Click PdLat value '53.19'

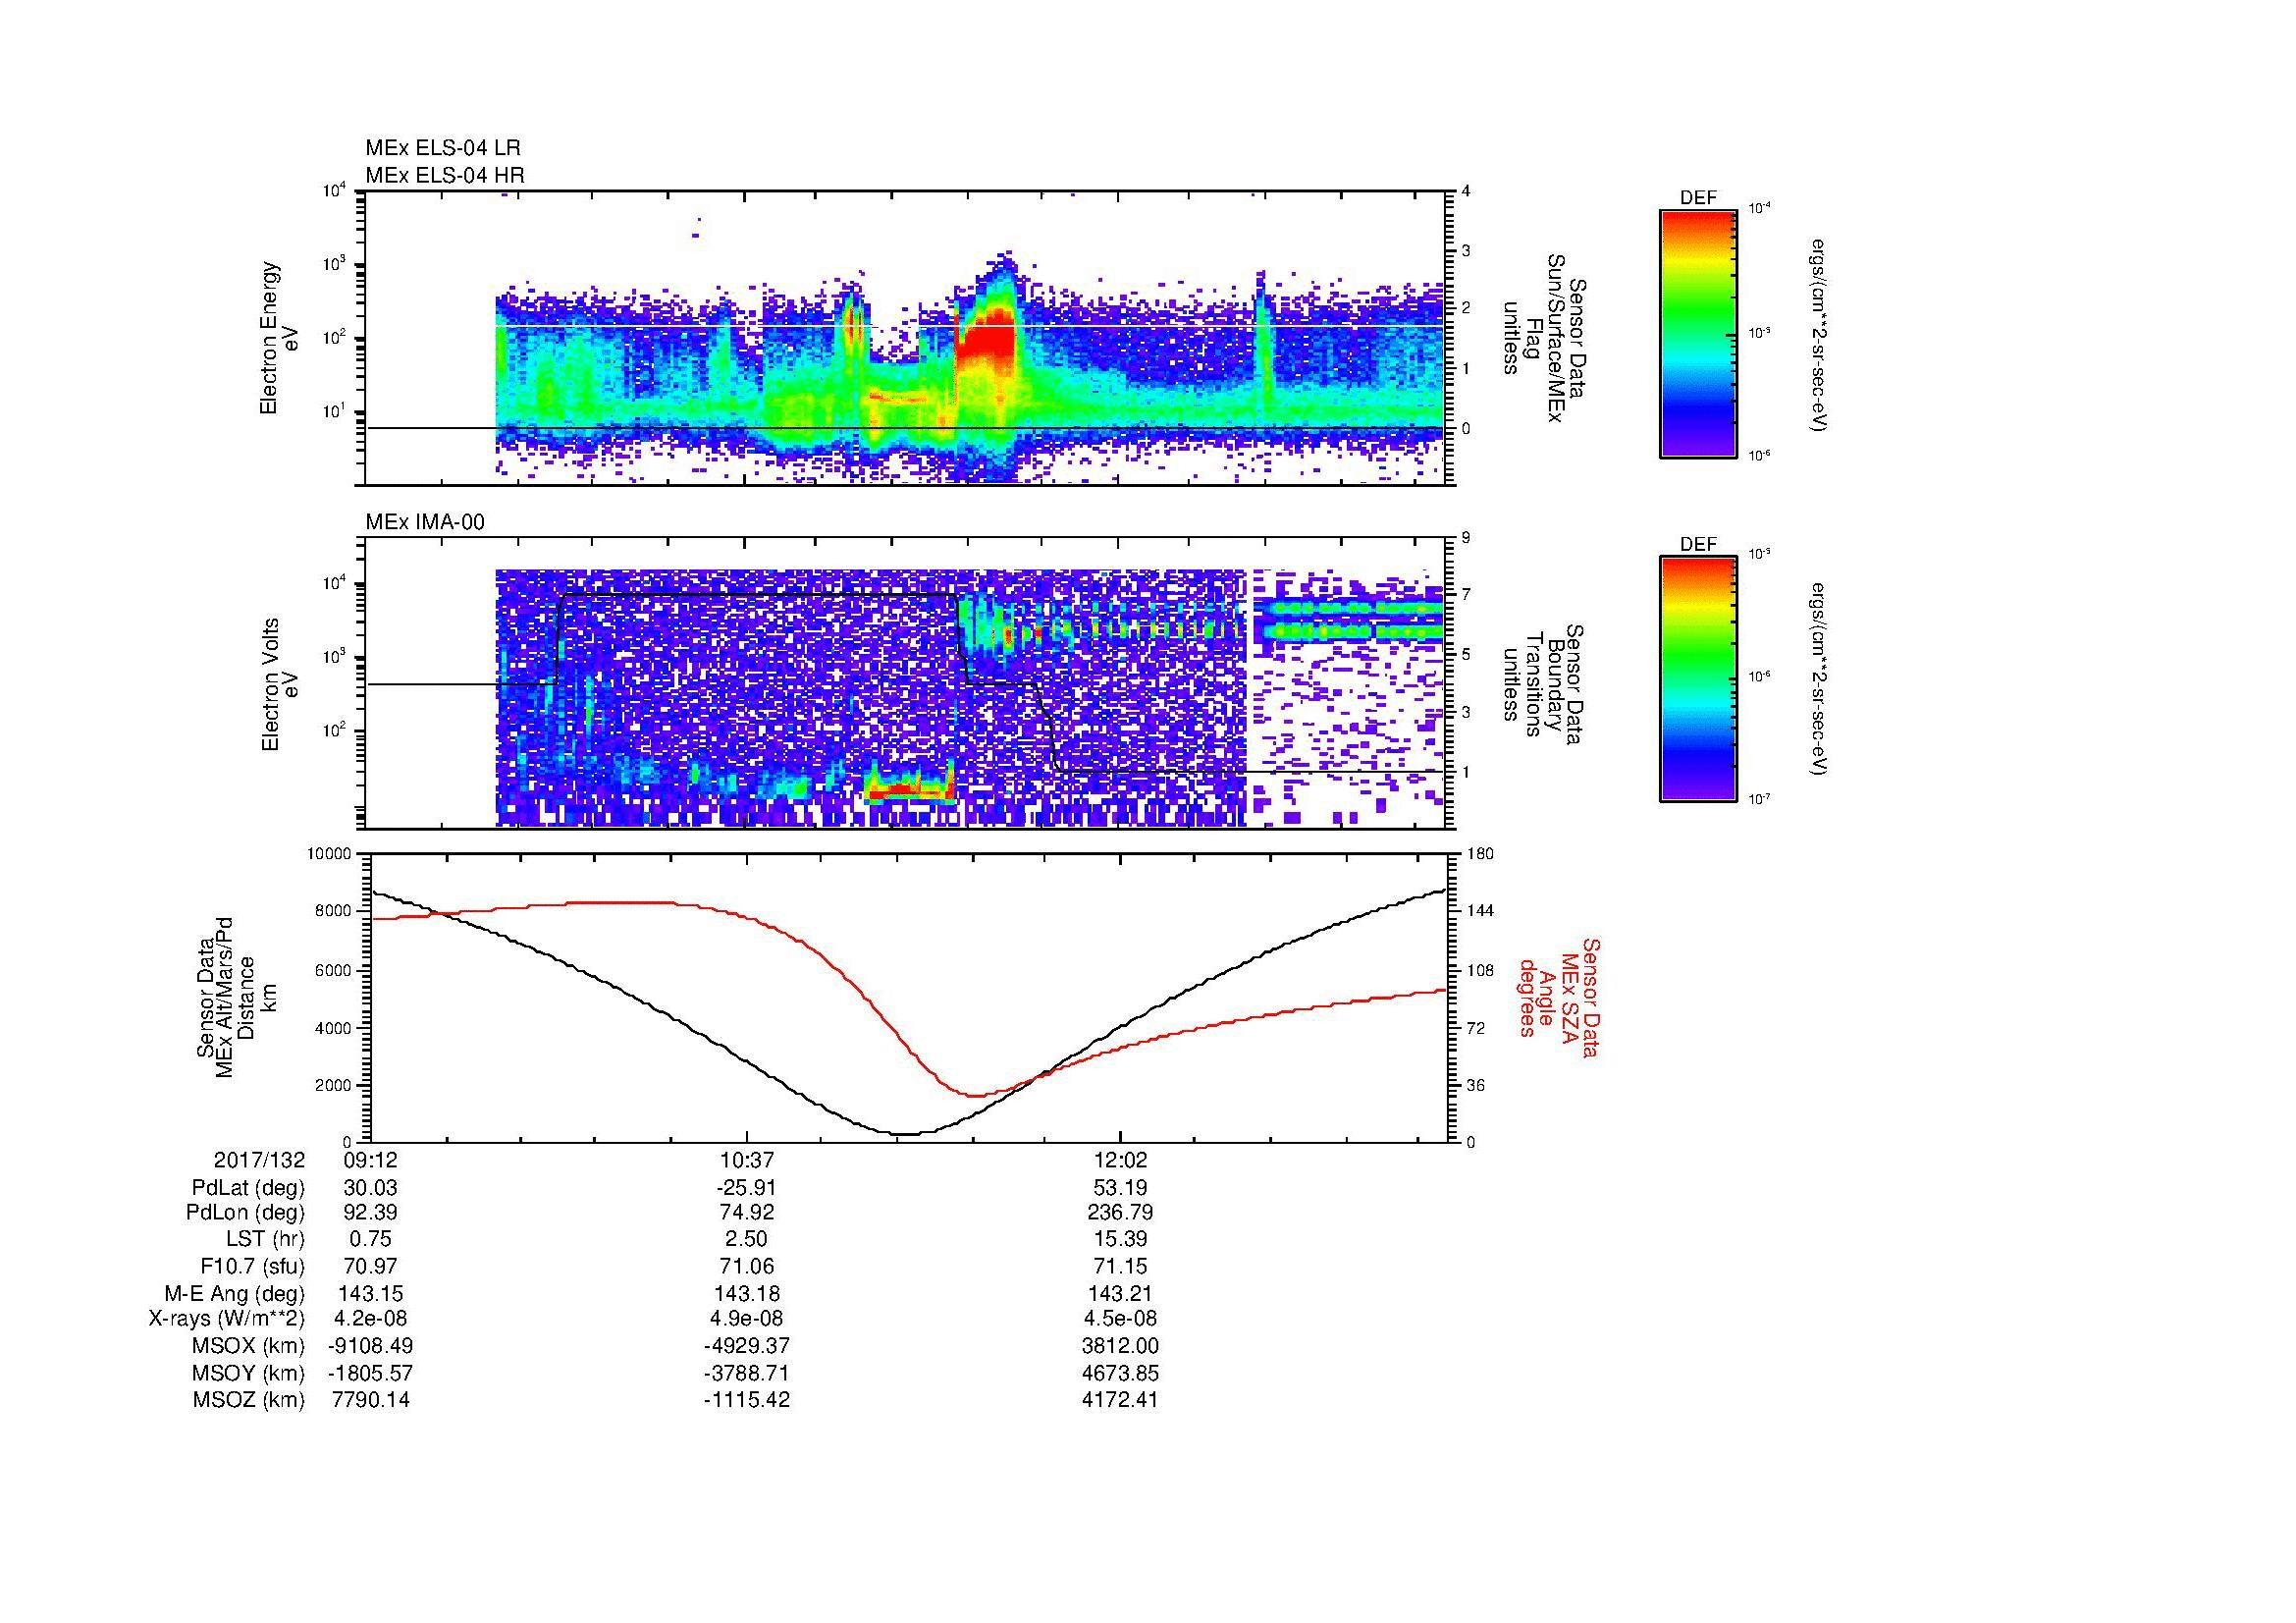[1121, 1188]
